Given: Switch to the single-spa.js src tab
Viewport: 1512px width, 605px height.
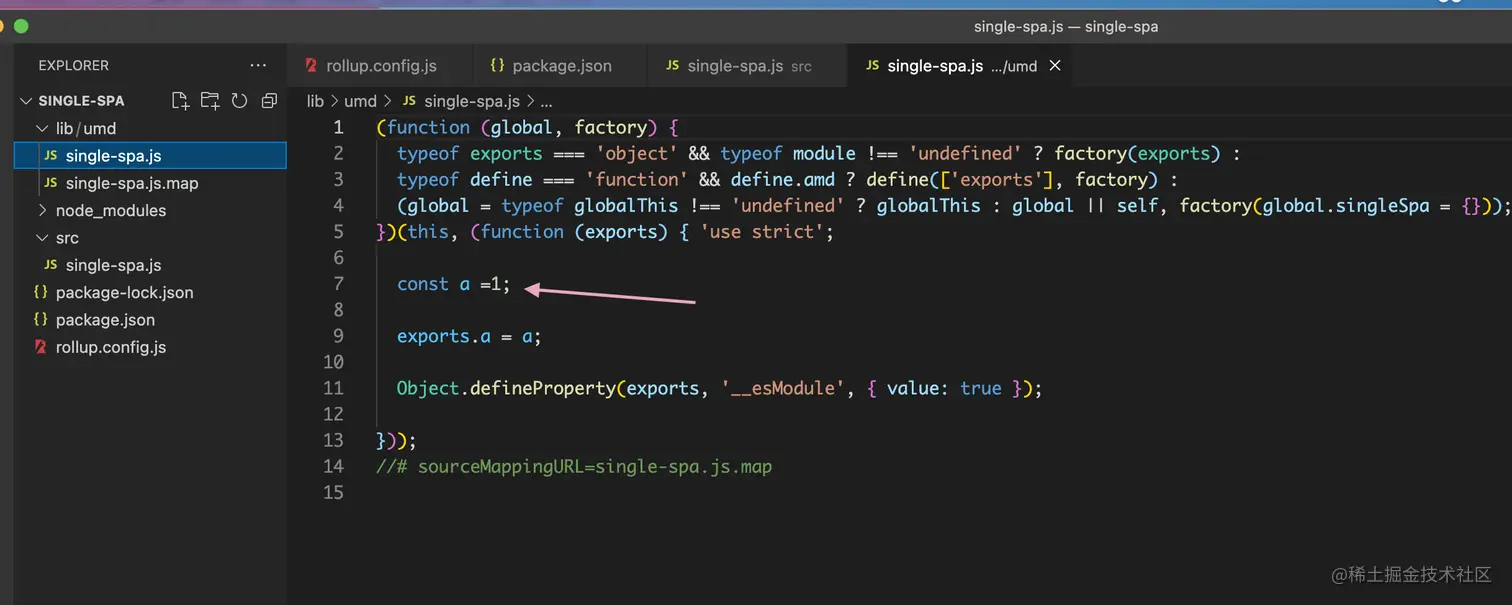Looking at the screenshot, I should tap(747, 66).
